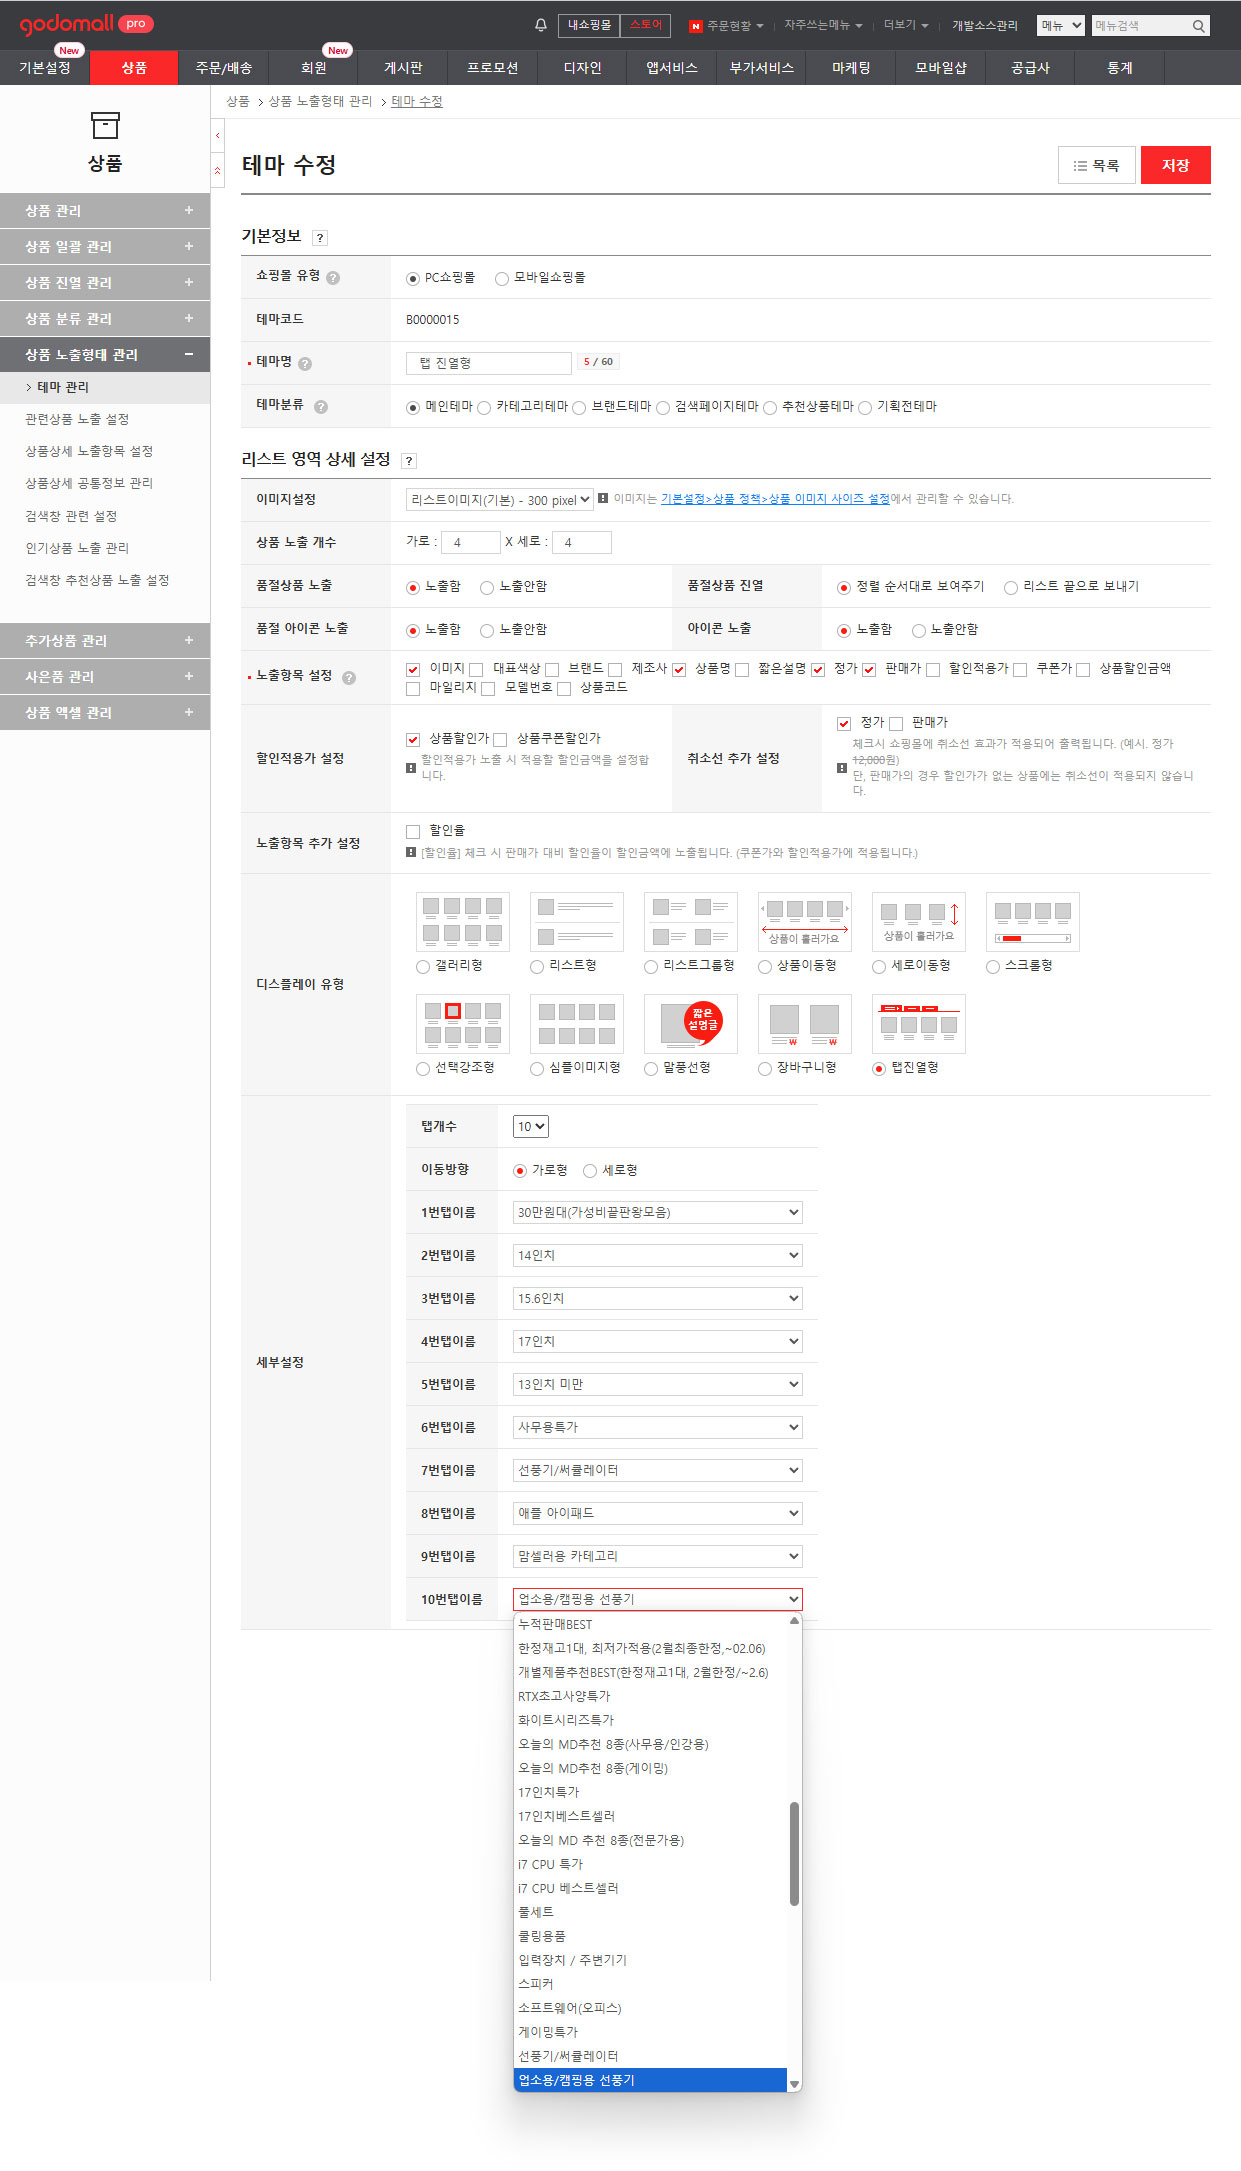The width and height of the screenshot is (1241, 2171).
Task: Click the 말풍선형 layout thumbnail
Action: [691, 1023]
